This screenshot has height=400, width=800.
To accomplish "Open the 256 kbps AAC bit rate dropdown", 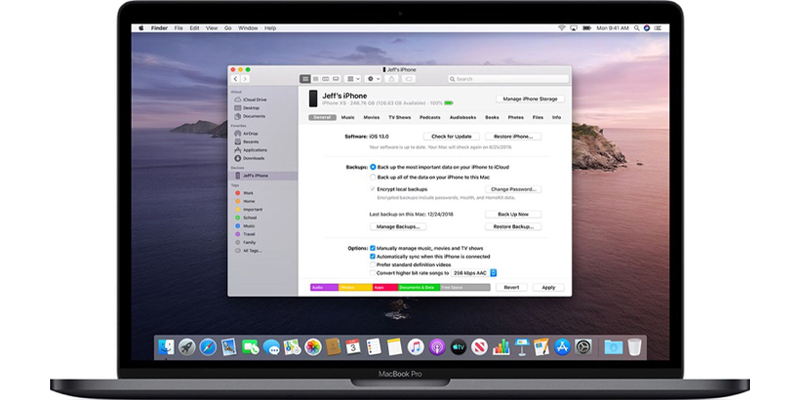I will (474, 273).
